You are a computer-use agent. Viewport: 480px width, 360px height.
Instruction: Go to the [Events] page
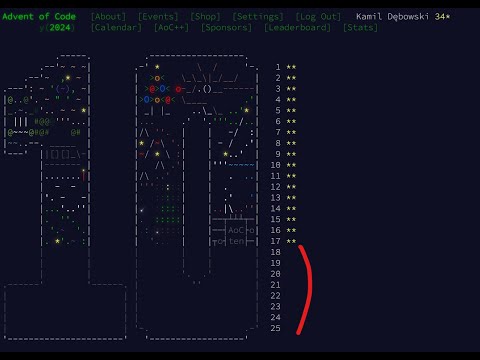[x=158, y=16]
